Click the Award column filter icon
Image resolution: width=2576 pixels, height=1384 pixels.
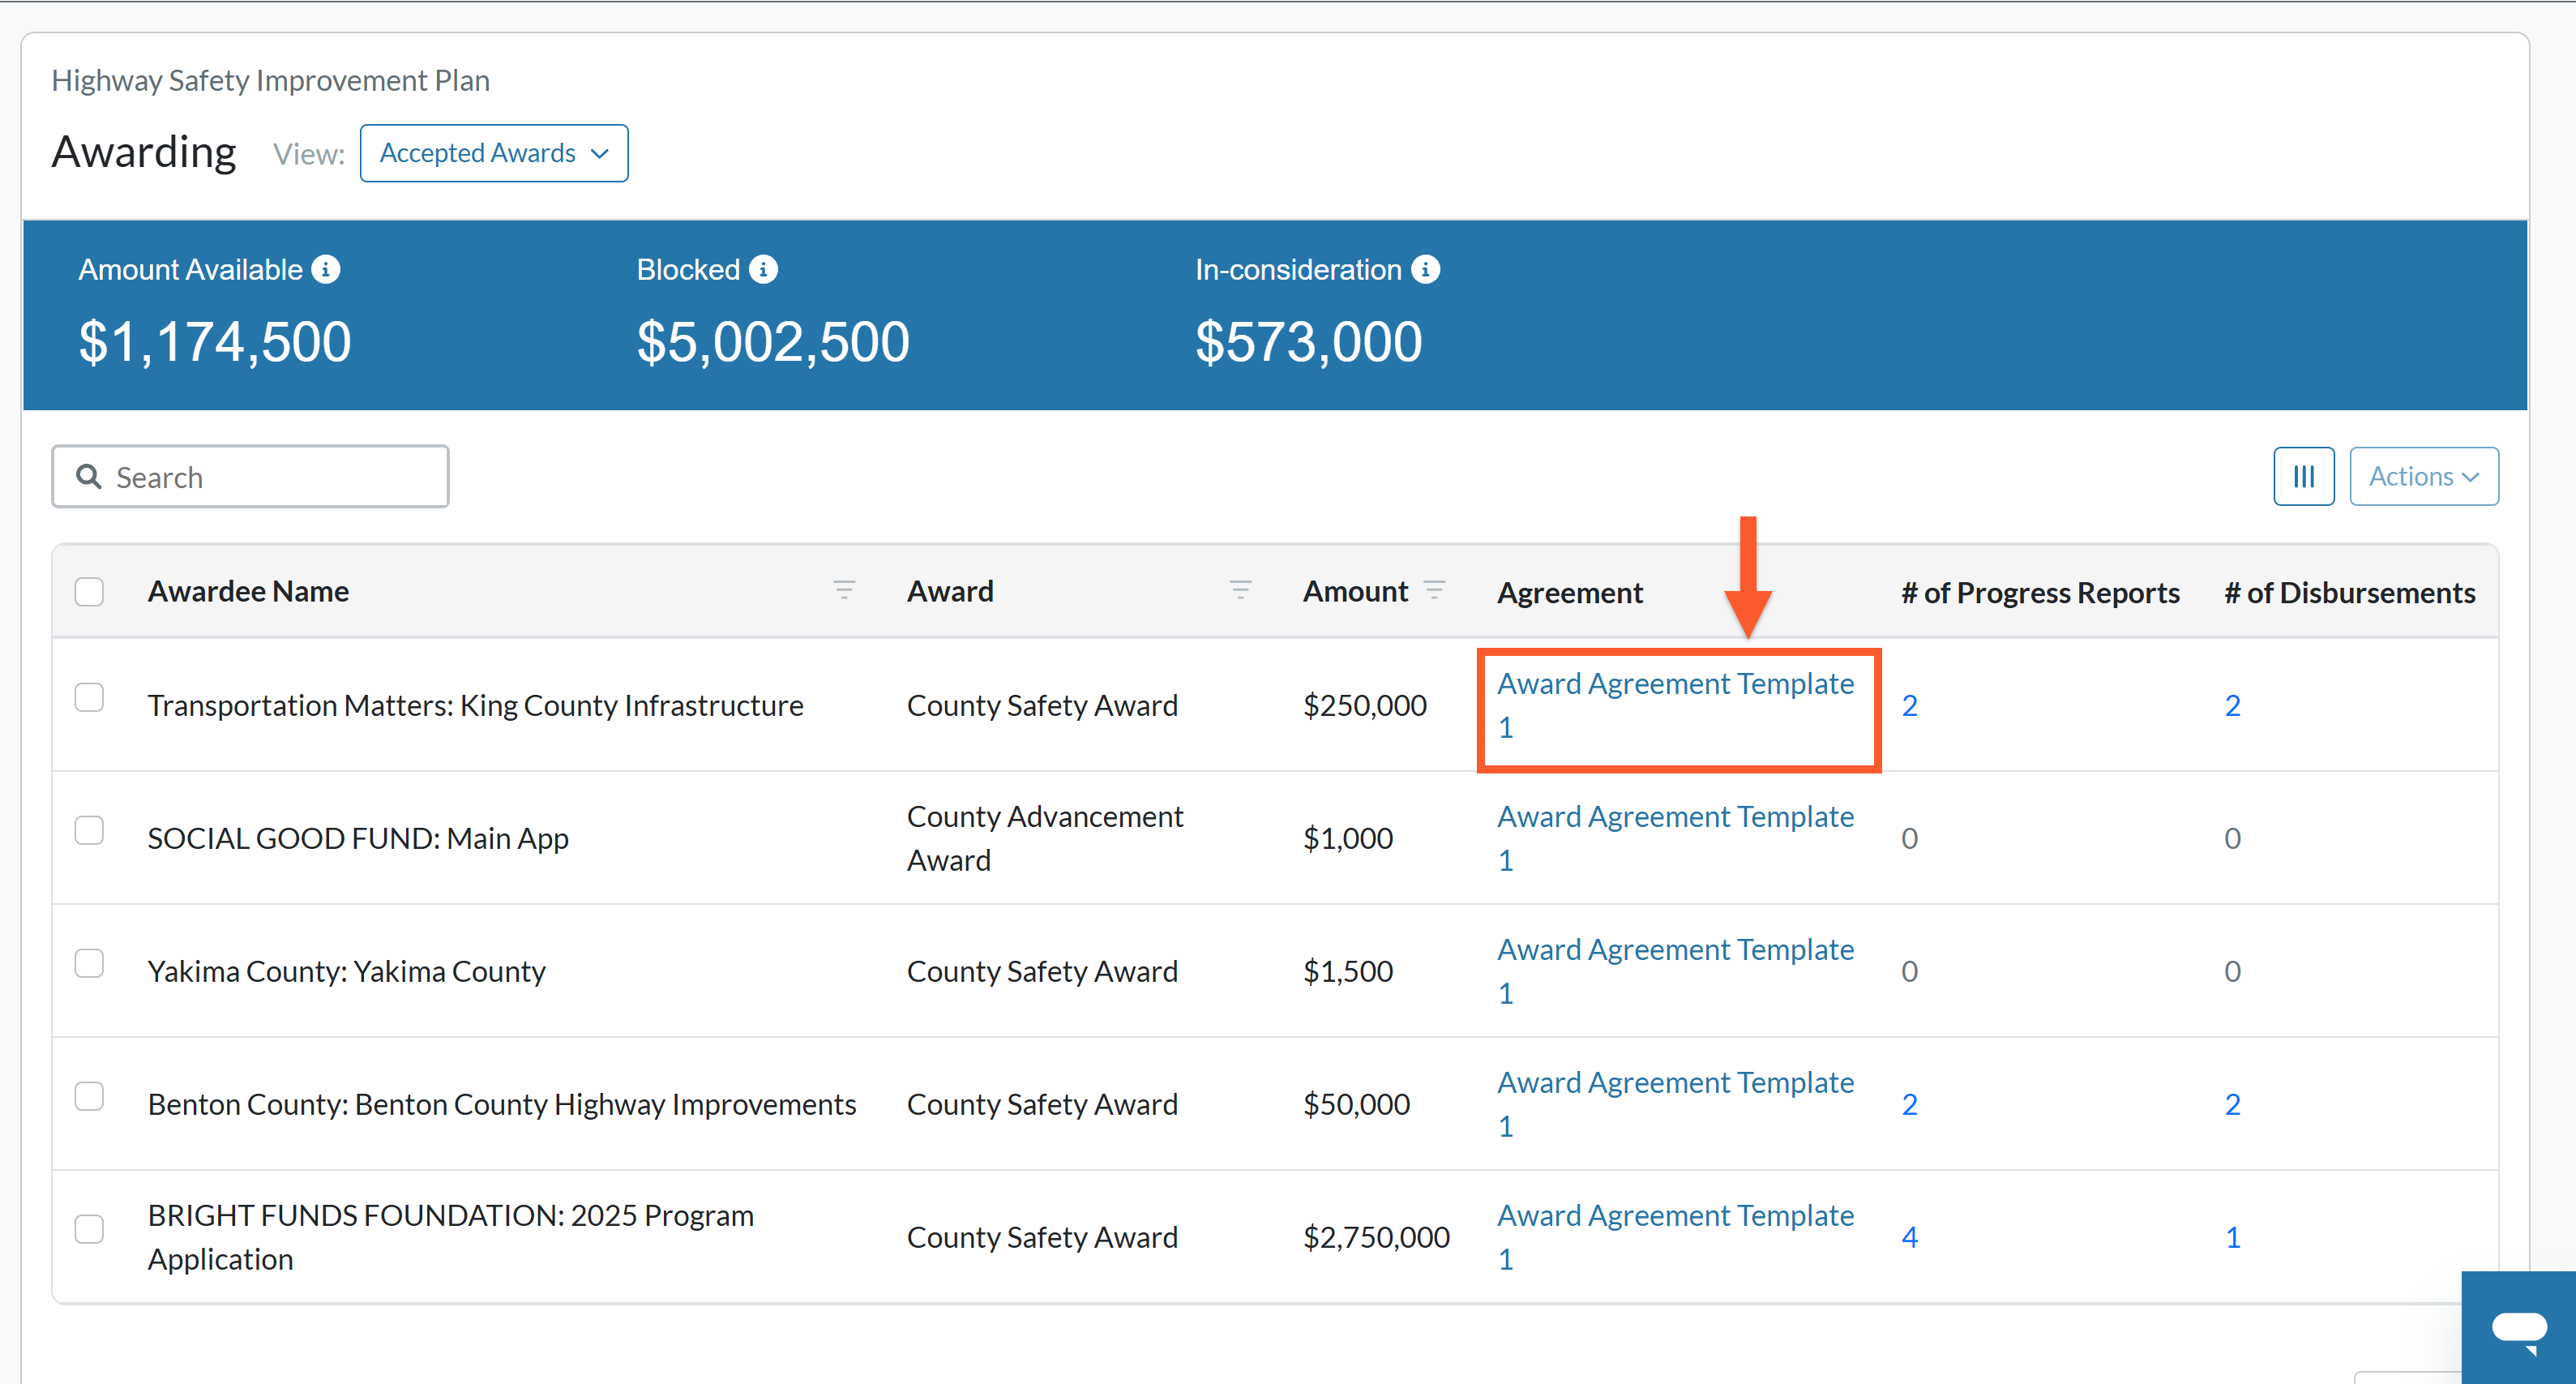click(x=1240, y=590)
